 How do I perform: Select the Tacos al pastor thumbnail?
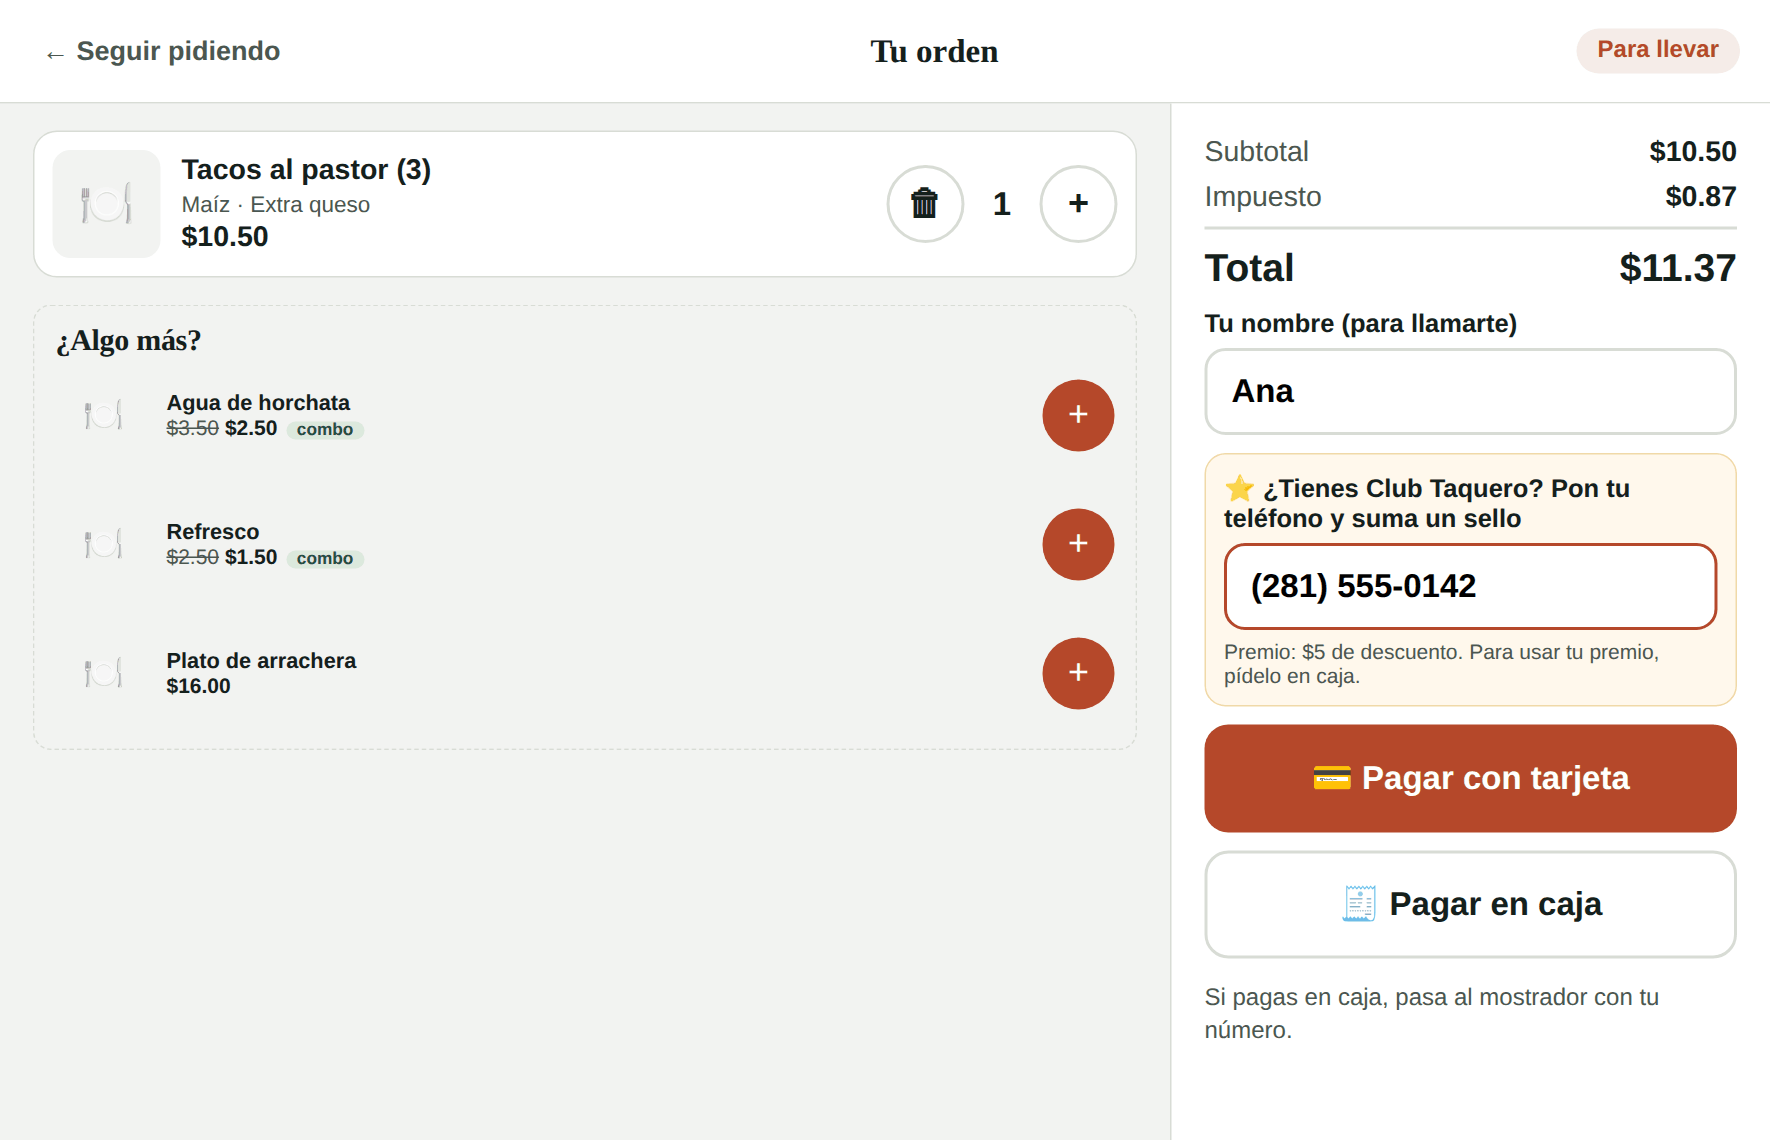pos(106,204)
